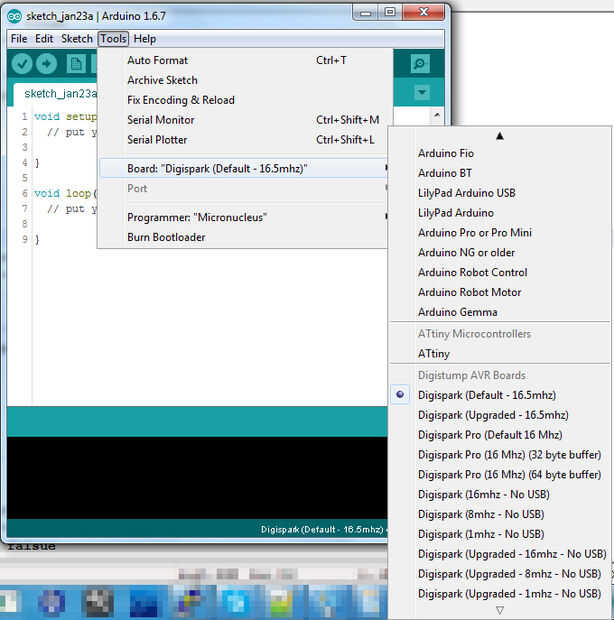Viewport: 614px width, 620px height.
Task: Expand the greyed Port submenu
Action: coord(244,189)
